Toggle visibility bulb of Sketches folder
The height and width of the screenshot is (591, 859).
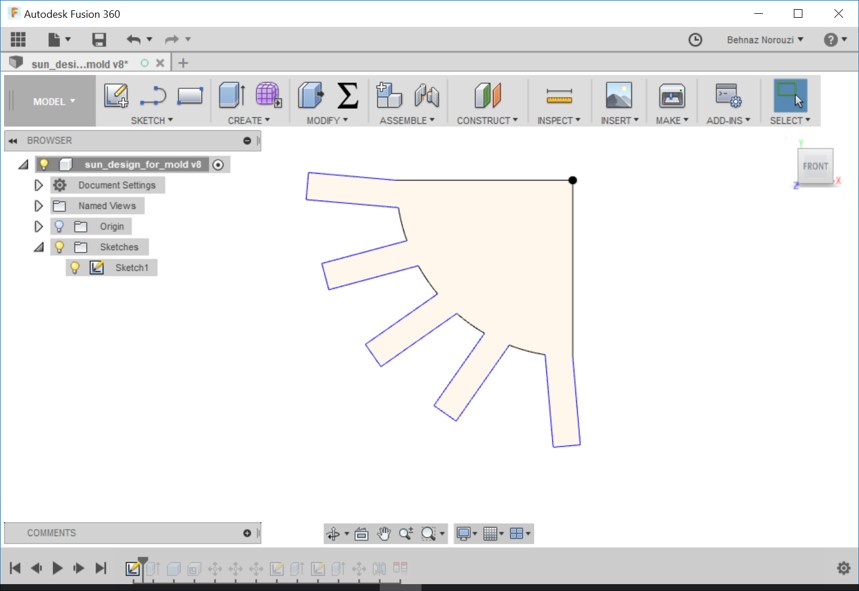tap(59, 247)
